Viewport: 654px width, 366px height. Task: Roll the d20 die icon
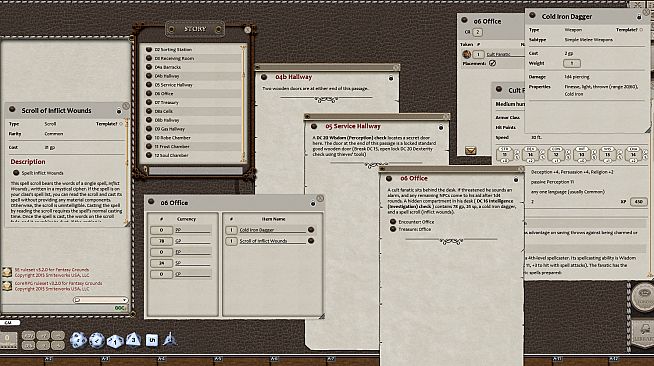coord(78,340)
